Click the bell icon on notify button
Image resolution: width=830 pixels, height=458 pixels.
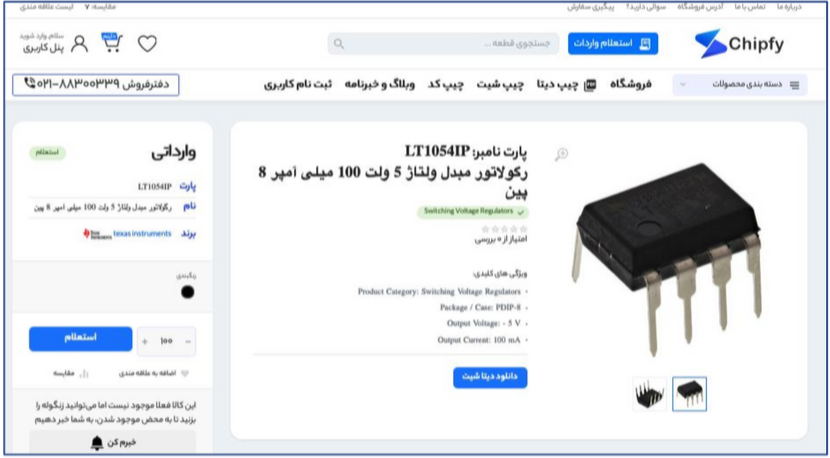click(x=97, y=443)
